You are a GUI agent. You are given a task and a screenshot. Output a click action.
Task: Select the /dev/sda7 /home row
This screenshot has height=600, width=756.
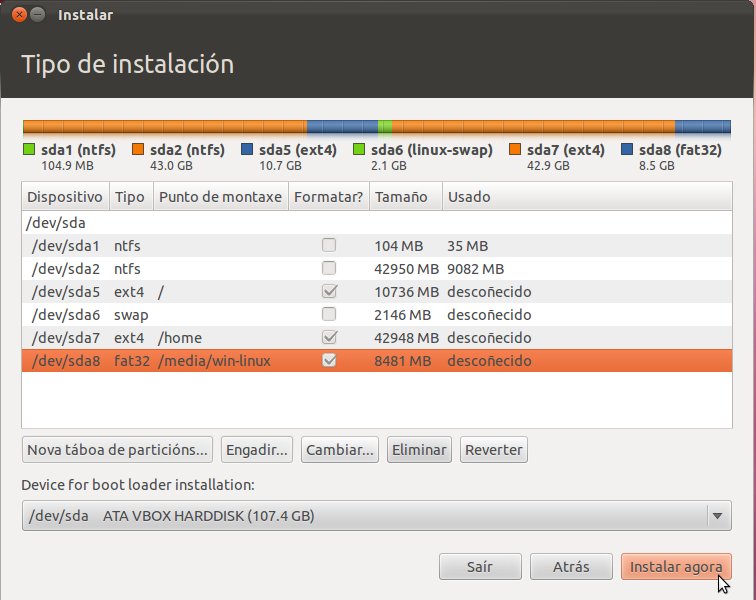[377, 338]
